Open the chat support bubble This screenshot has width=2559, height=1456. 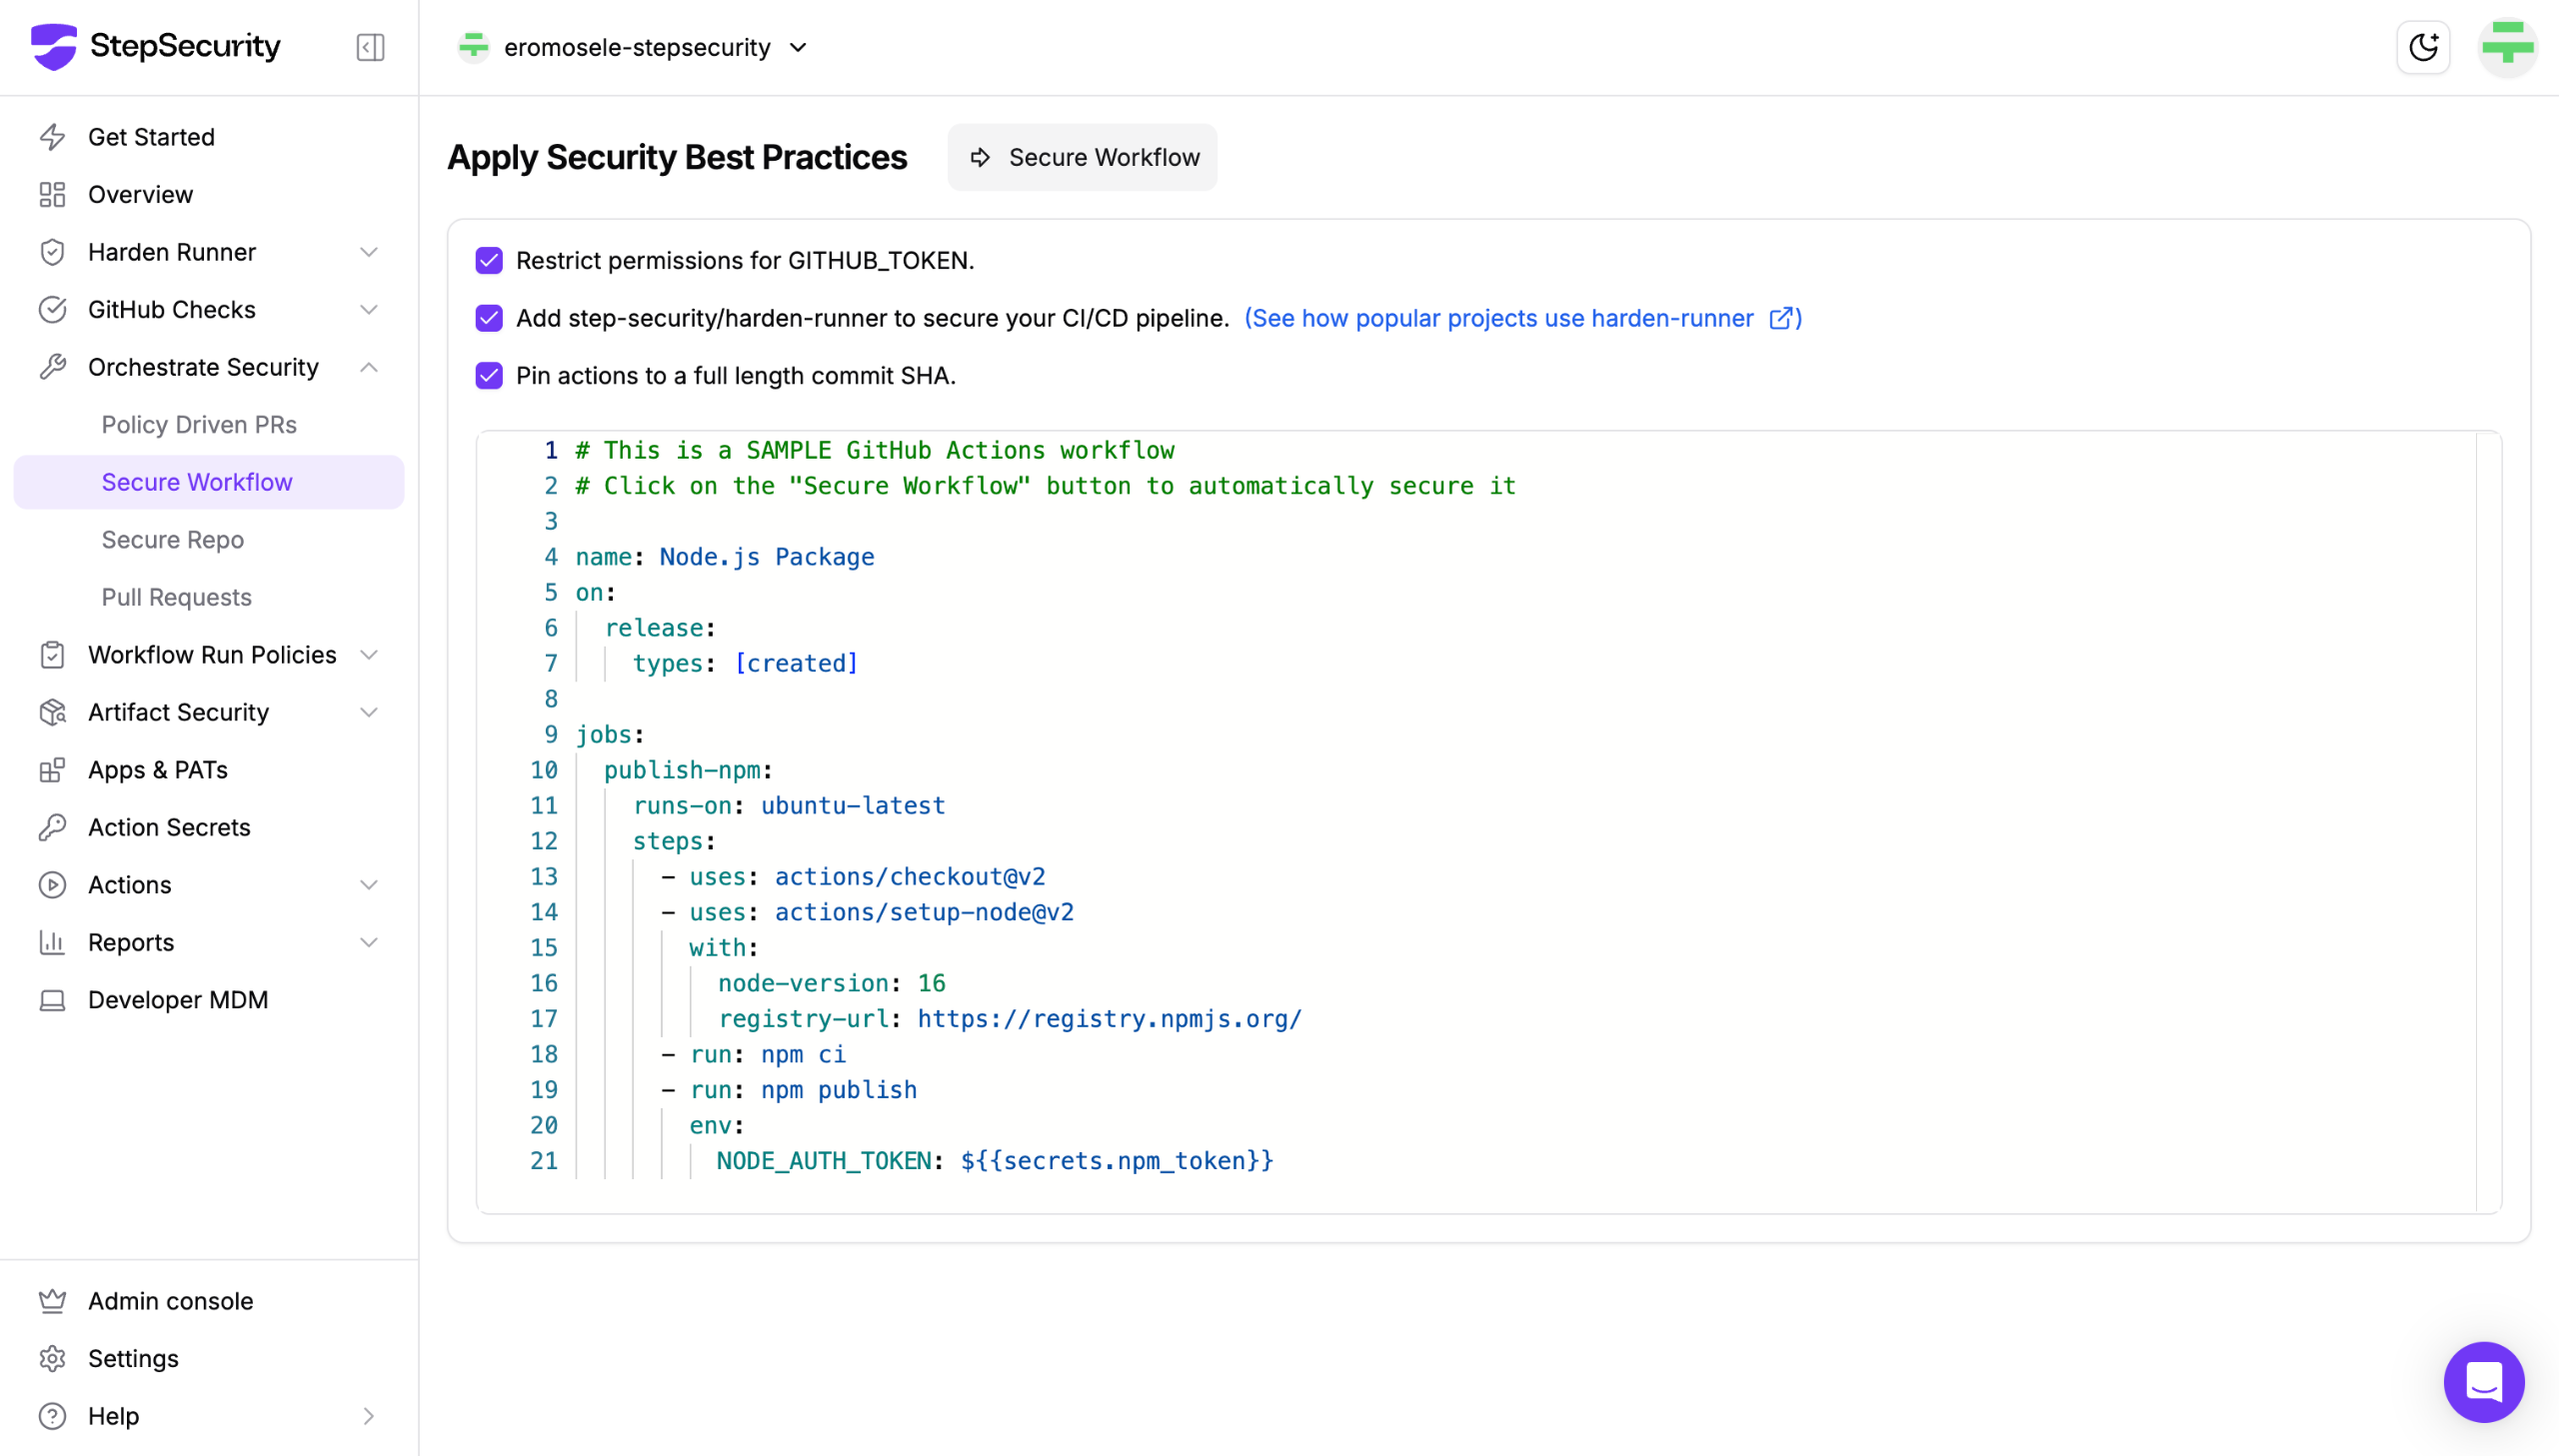[2483, 1382]
